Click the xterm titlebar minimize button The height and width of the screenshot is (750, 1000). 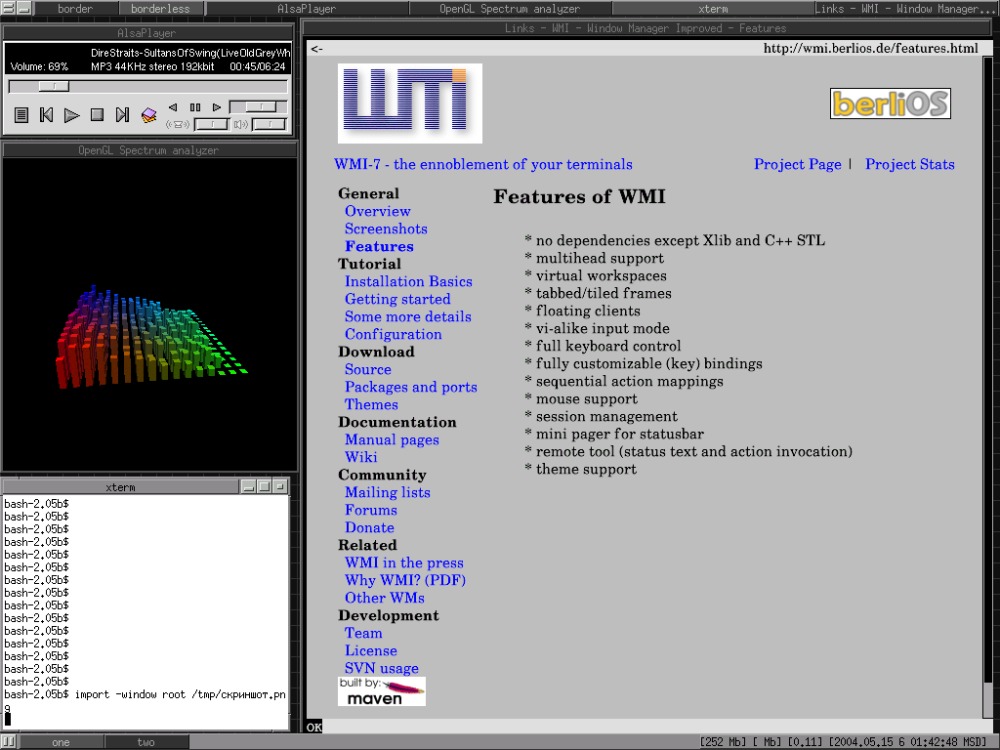point(249,487)
